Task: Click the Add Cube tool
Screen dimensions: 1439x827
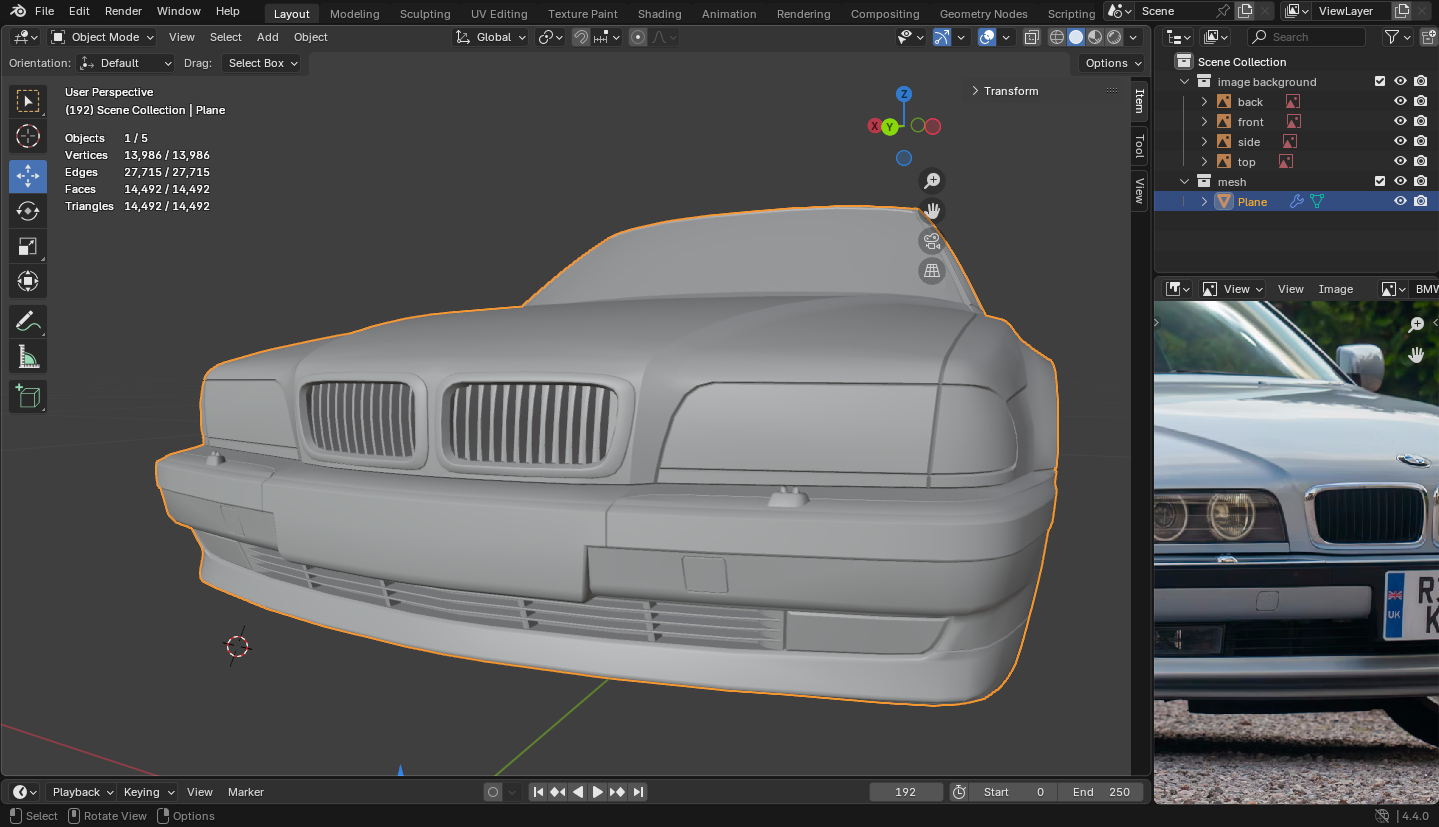Action: coord(28,396)
